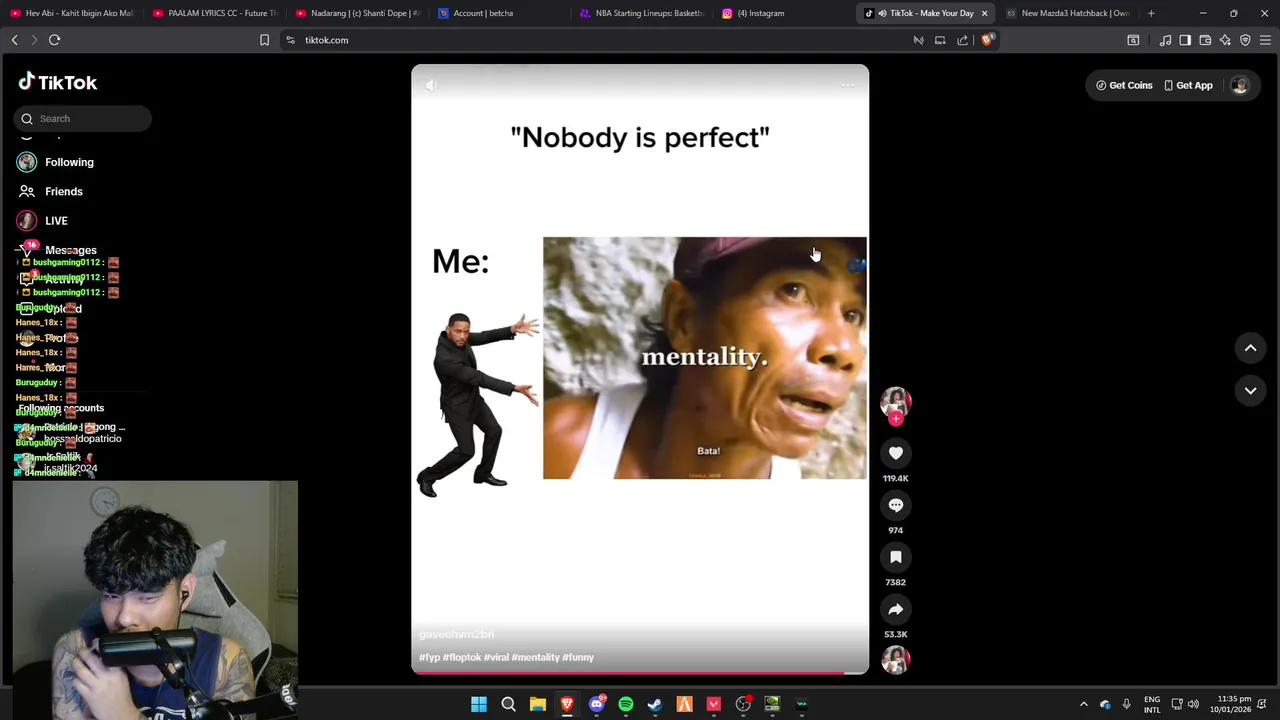This screenshot has width=1280, height=720.
Task: Open the spinning sound disc avatar
Action: coord(896,660)
